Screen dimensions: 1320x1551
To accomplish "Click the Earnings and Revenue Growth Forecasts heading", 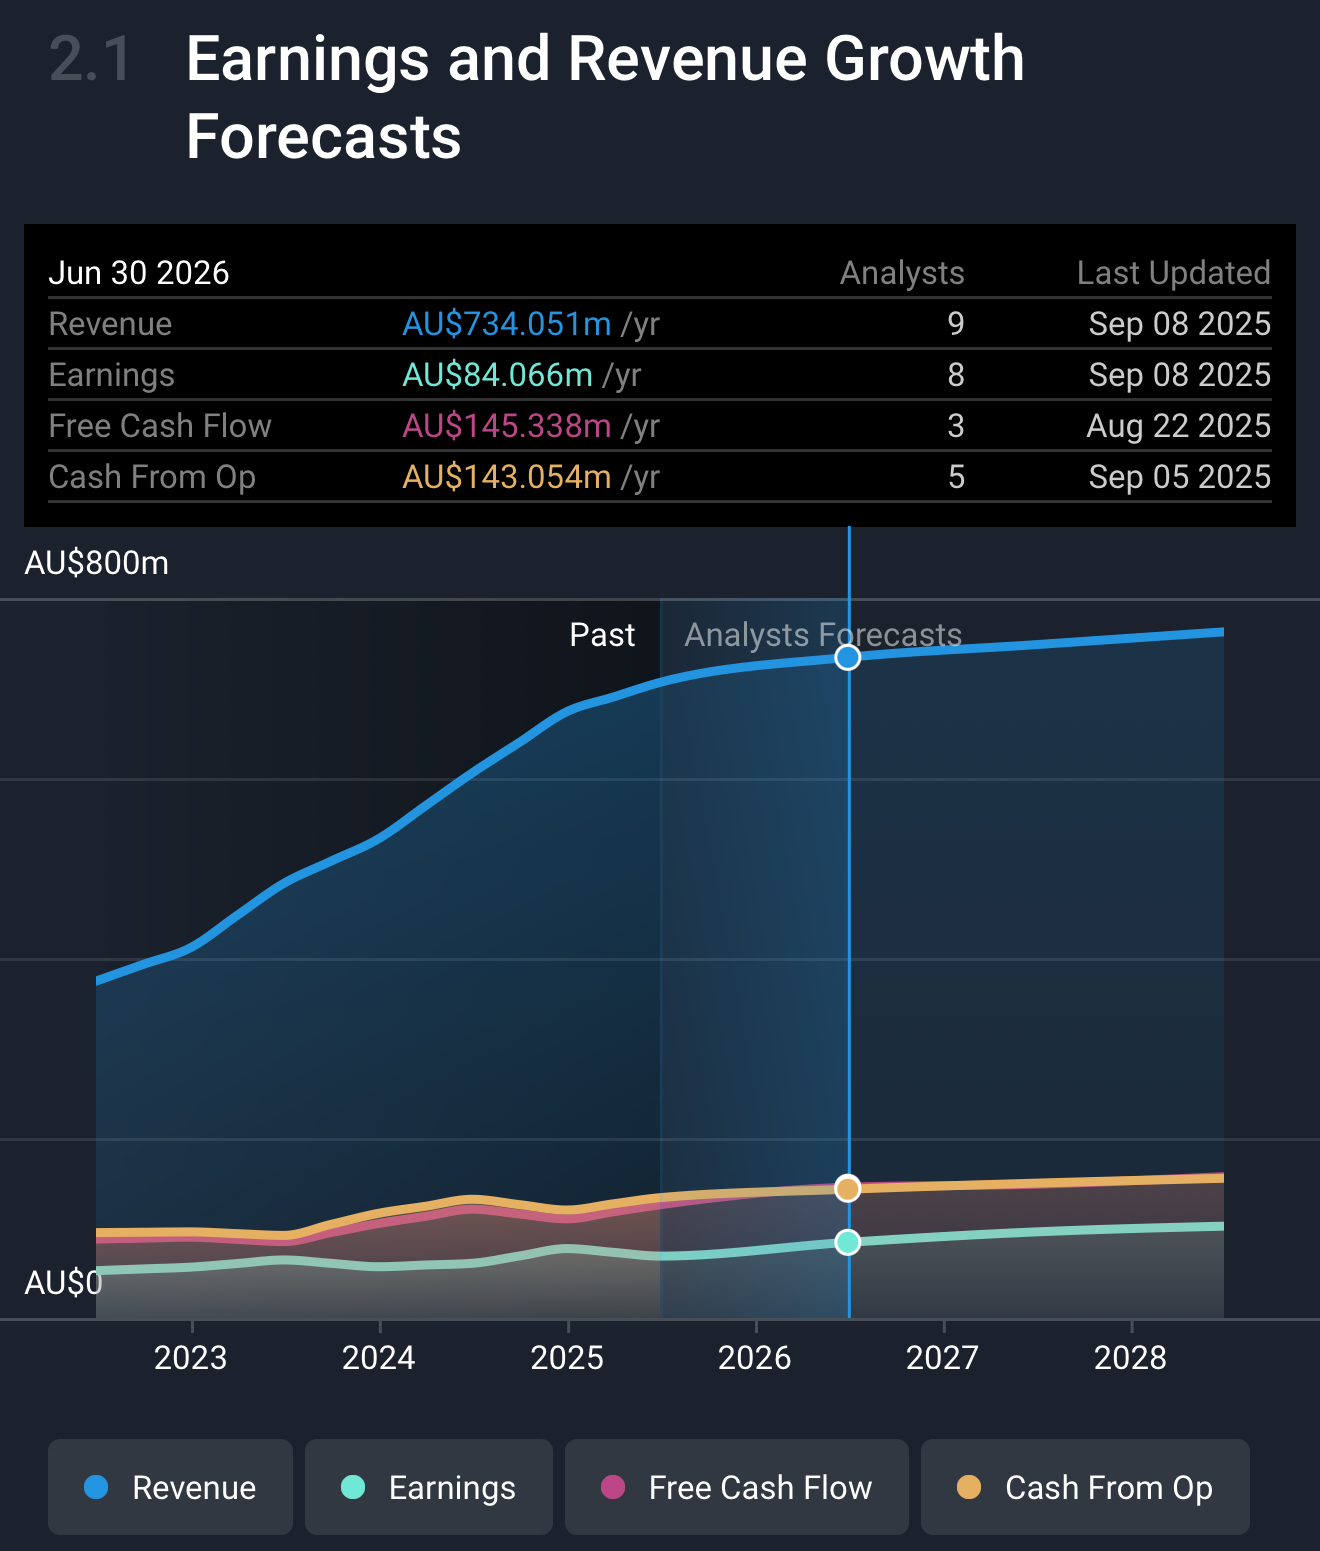I will click(x=605, y=97).
